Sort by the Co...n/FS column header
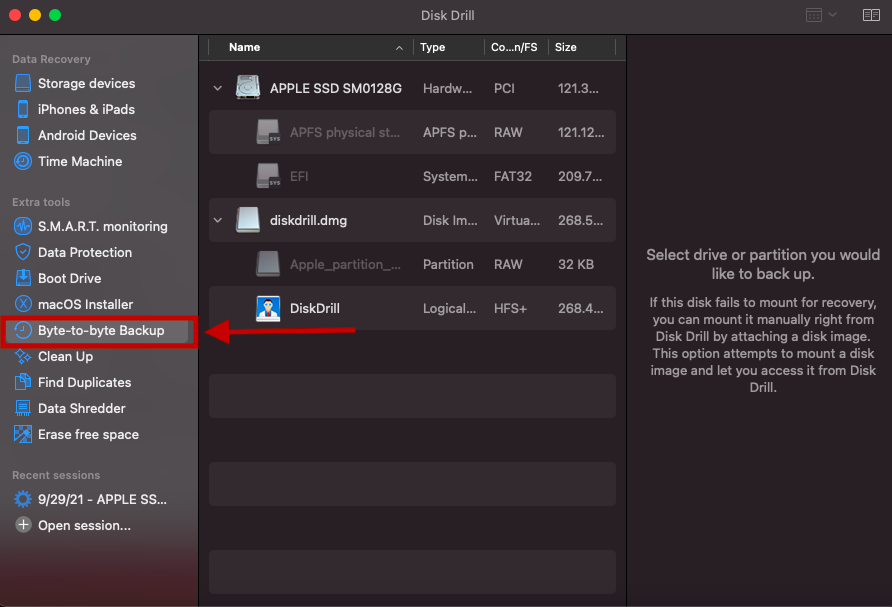892x607 pixels. 514,47
